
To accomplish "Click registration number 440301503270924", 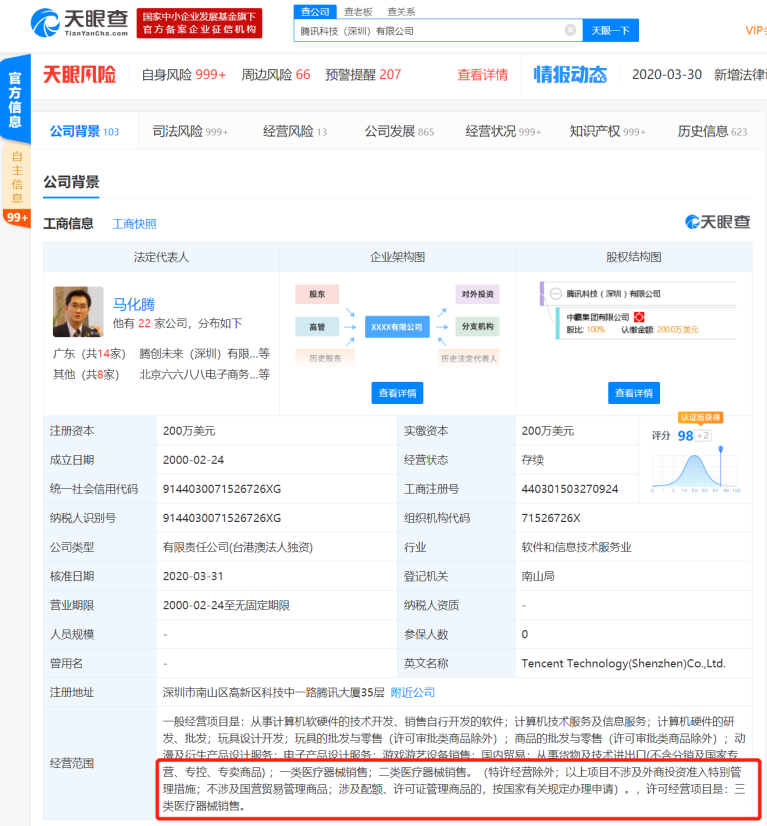I will point(569,489).
